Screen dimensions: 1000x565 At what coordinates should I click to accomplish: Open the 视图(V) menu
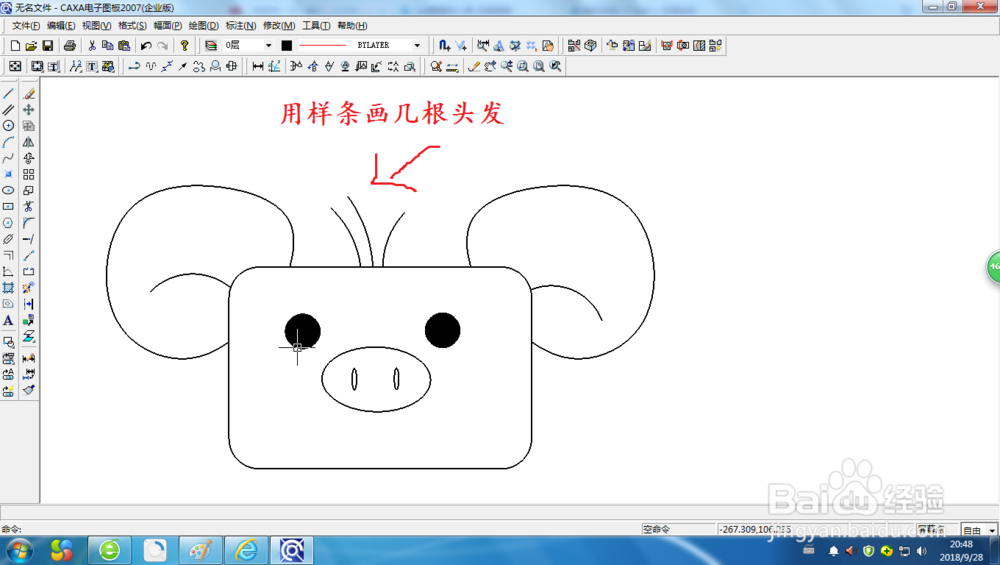coord(96,26)
